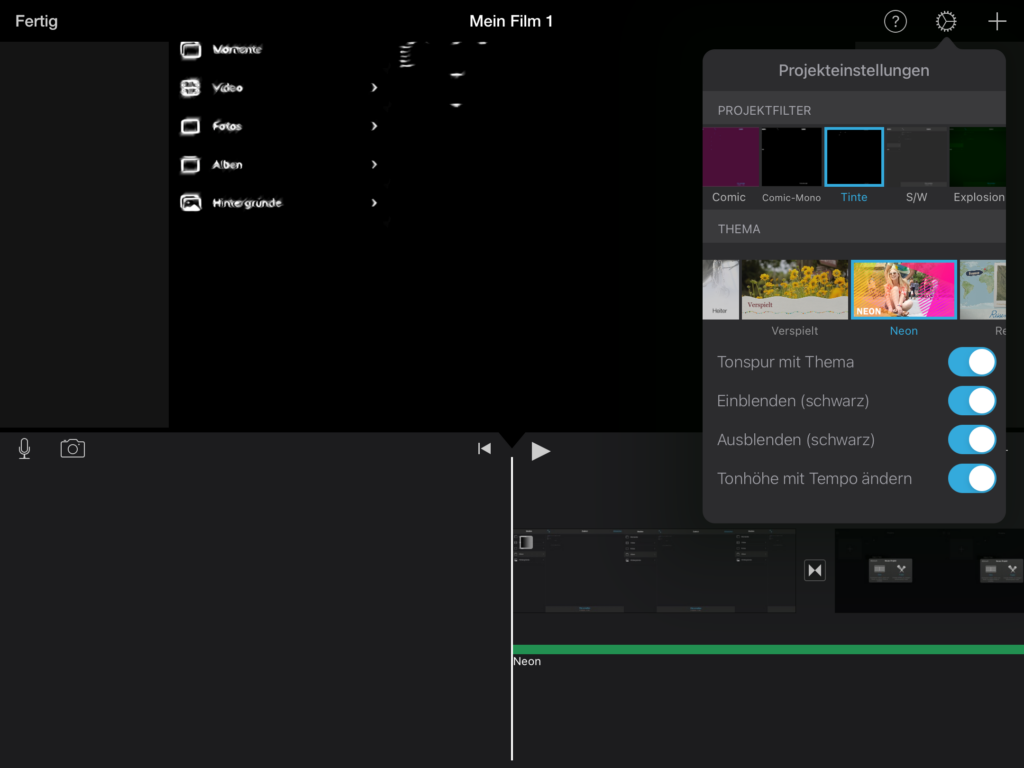Expand the Video media category chevron
This screenshot has width=1024, height=768.
374,88
